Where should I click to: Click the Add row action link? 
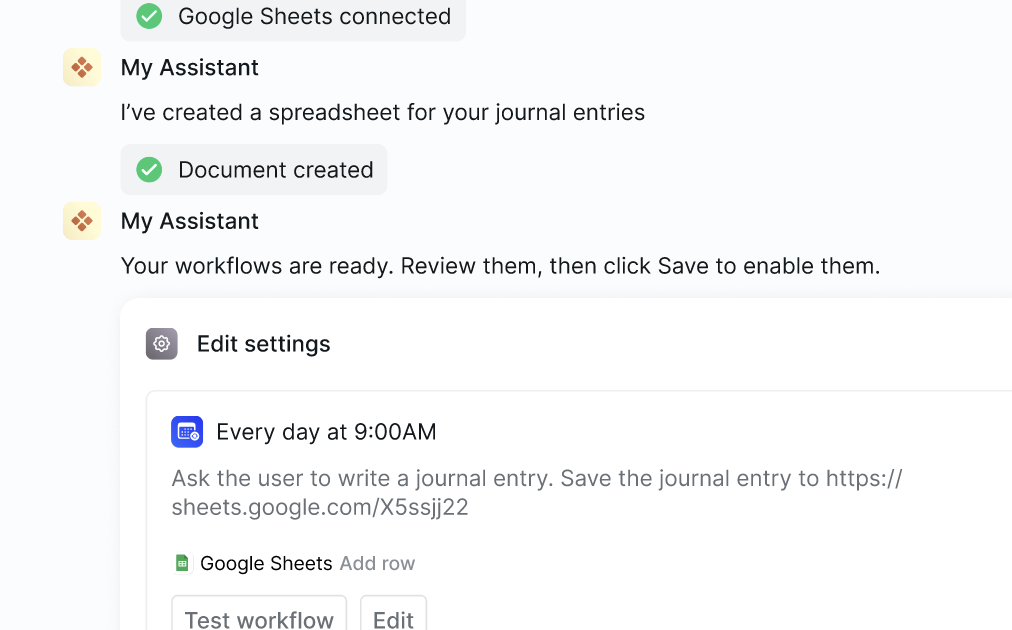tap(377, 563)
